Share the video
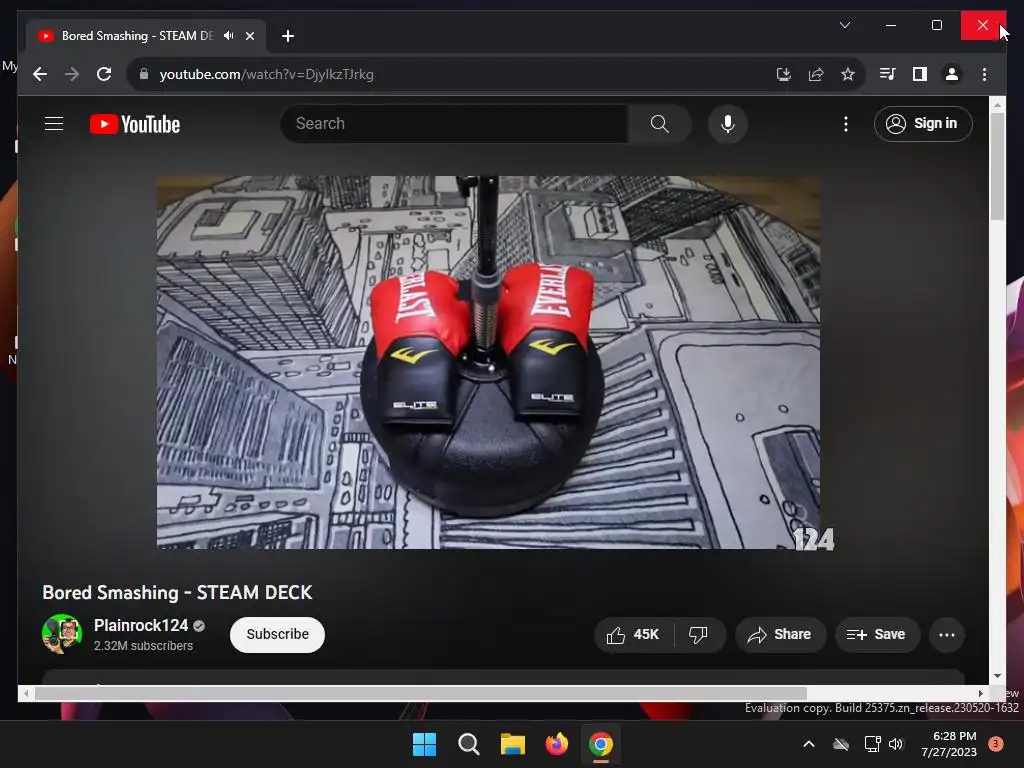 [780, 635]
